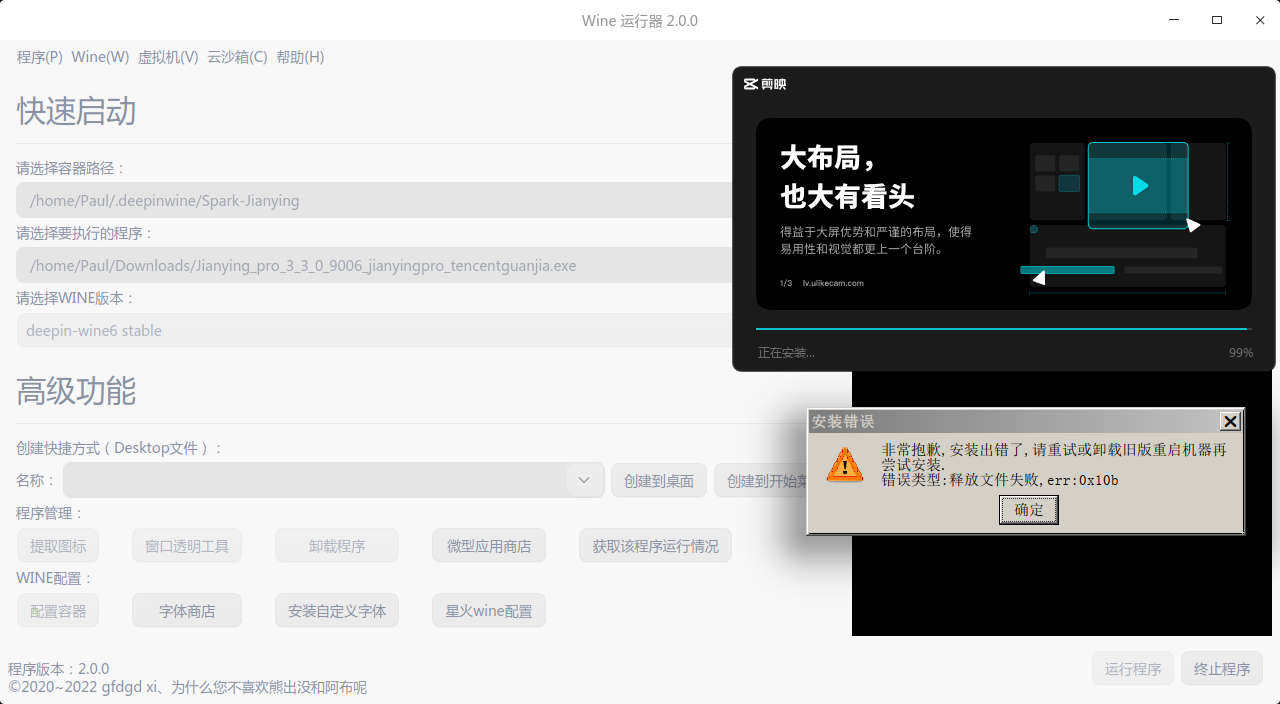The height and width of the screenshot is (704, 1280).
Task: Click into the shortcut 名称 input field
Action: pyautogui.click(x=315, y=480)
